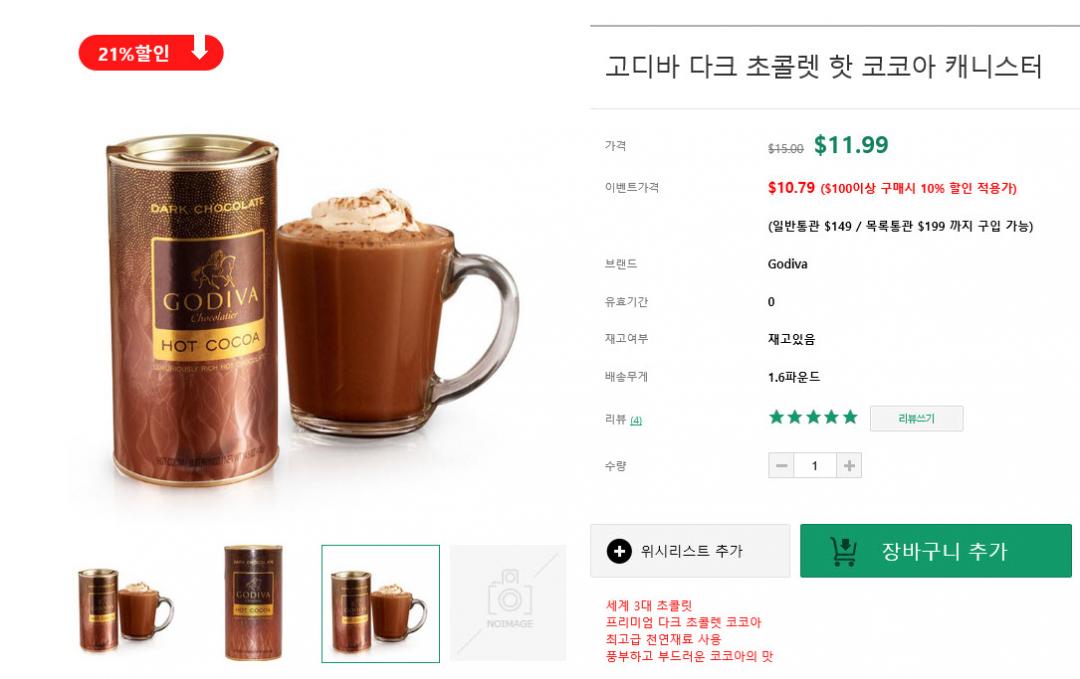1080x679 pixels.
Task: Select the canister-only second thumbnail
Action: 253,603
